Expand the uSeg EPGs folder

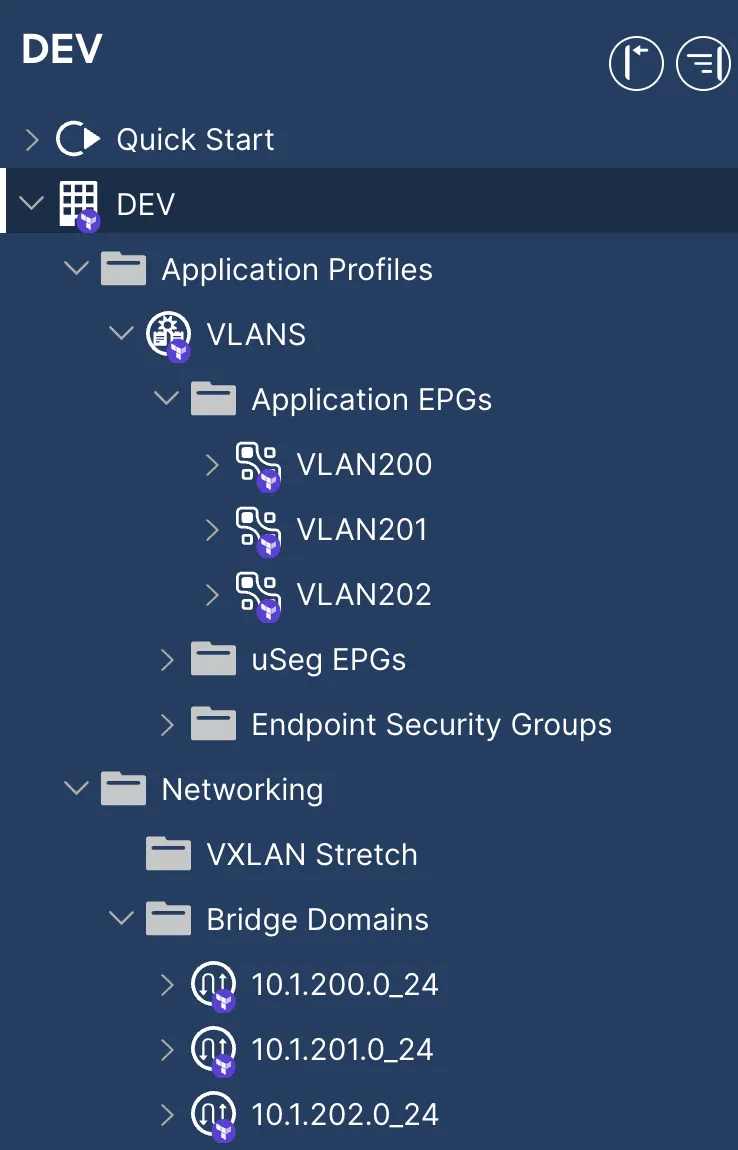[x=167, y=659]
